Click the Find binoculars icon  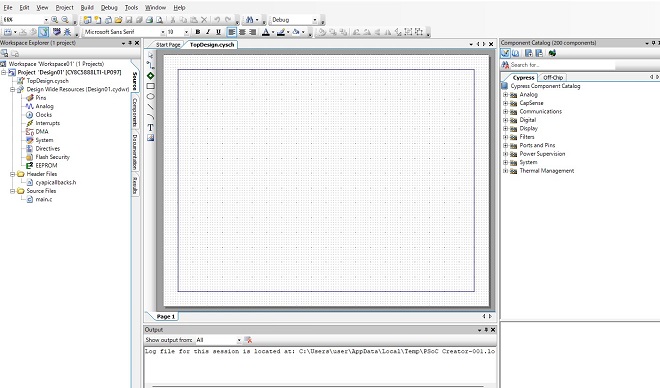[250, 20]
